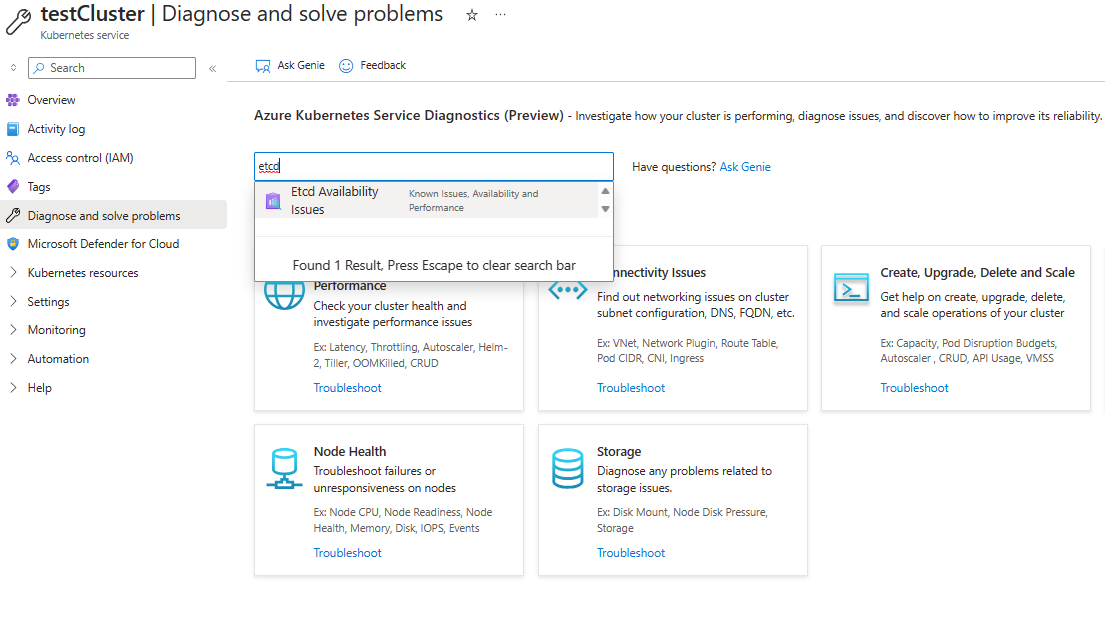1105x621 pixels.
Task: Expand the Help section
Action: click(x=13, y=388)
